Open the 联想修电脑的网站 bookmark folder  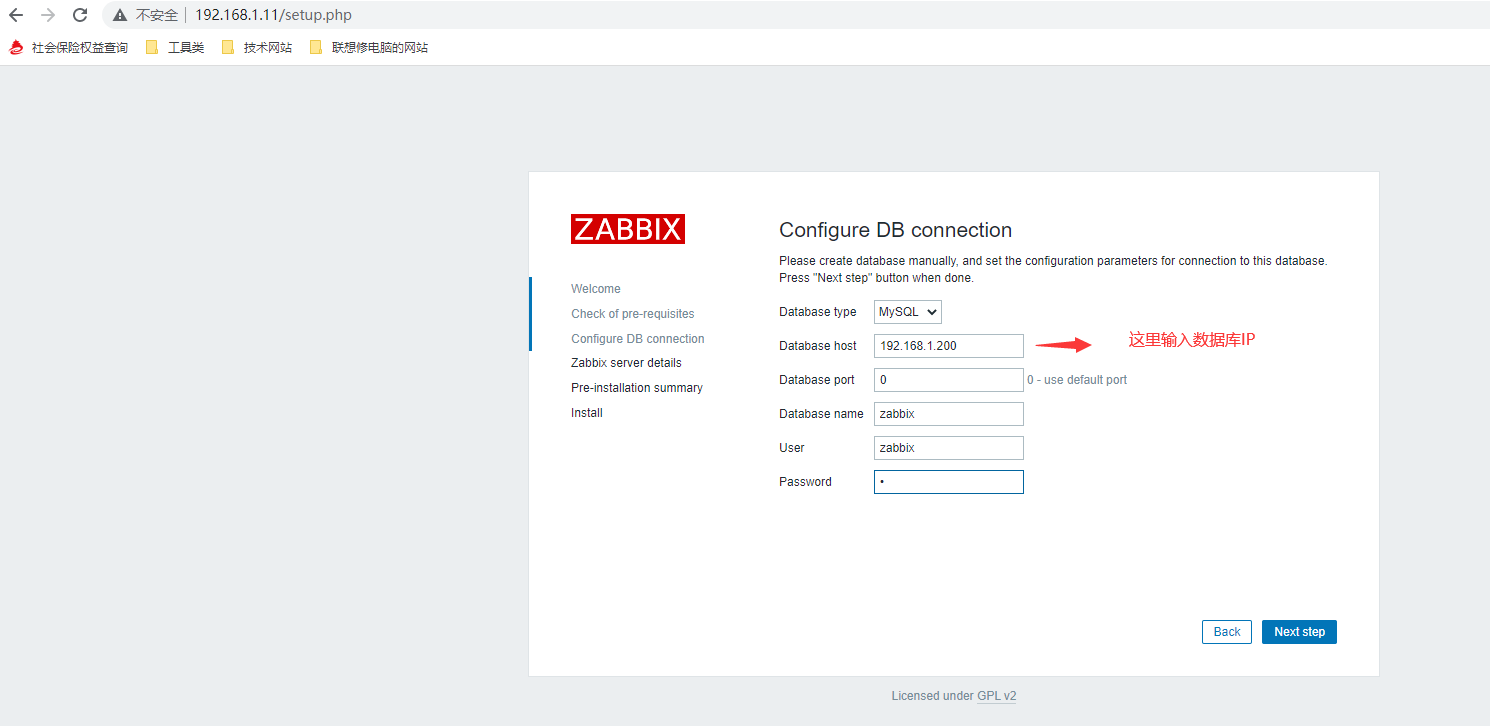369,47
